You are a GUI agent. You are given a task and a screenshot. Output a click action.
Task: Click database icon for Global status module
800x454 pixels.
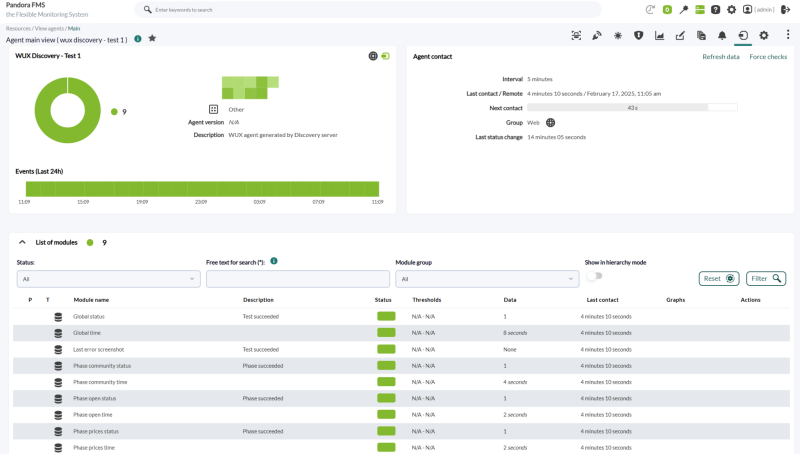(58, 317)
